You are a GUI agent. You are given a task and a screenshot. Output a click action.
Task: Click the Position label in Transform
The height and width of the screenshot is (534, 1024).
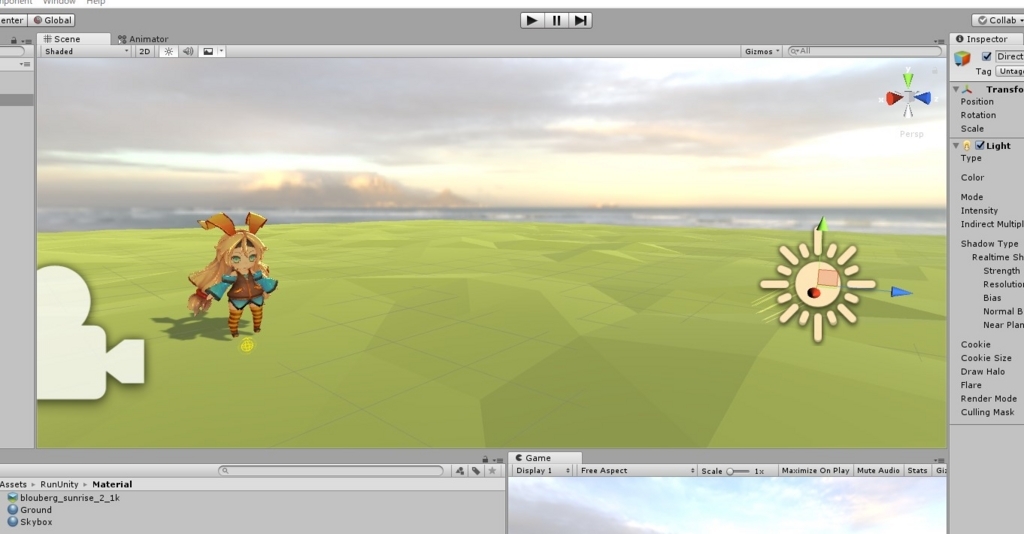coord(977,102)
